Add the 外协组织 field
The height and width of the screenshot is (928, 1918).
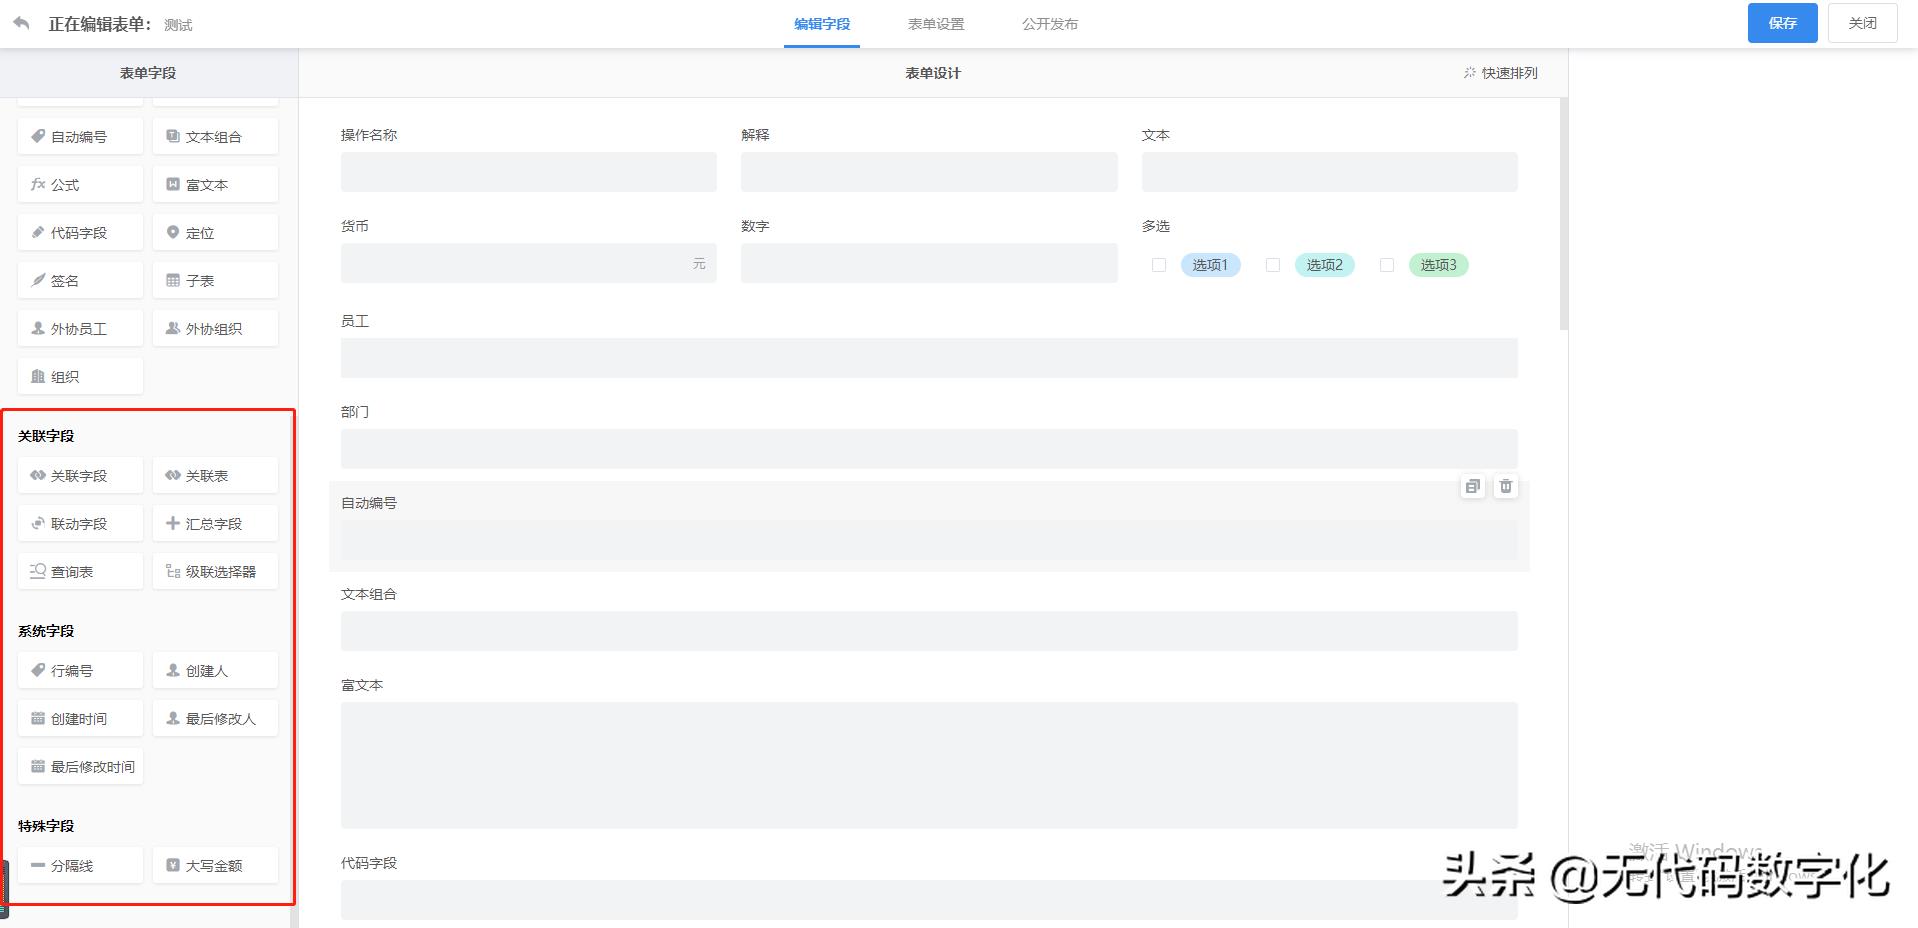pos(215,329)
